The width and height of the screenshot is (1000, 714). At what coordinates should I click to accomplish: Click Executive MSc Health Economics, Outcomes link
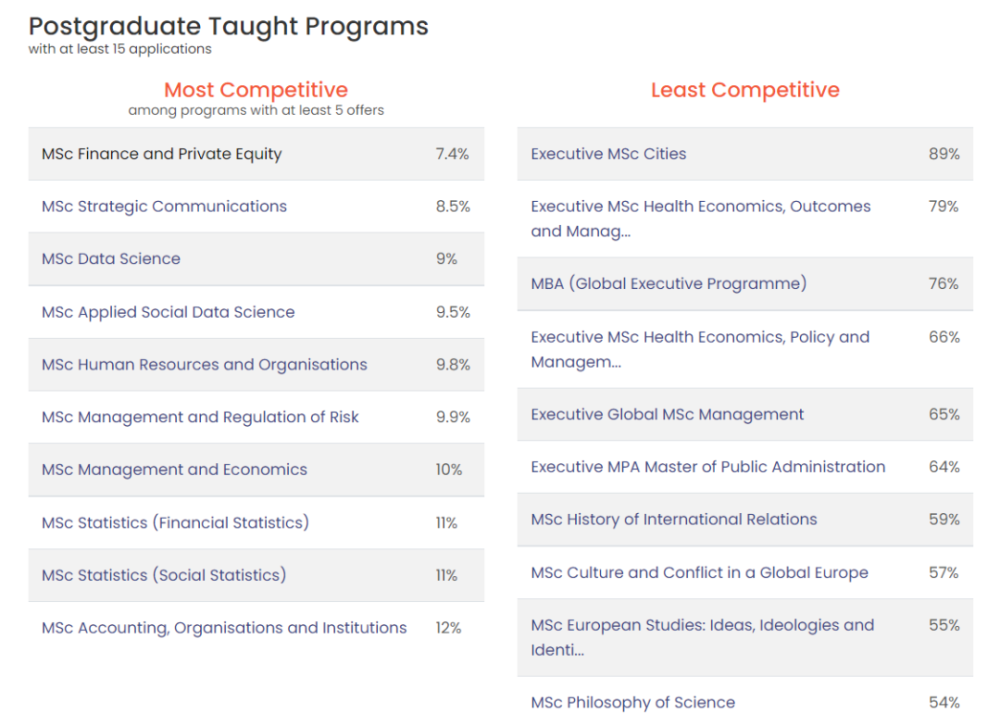(x=700, y=219)
